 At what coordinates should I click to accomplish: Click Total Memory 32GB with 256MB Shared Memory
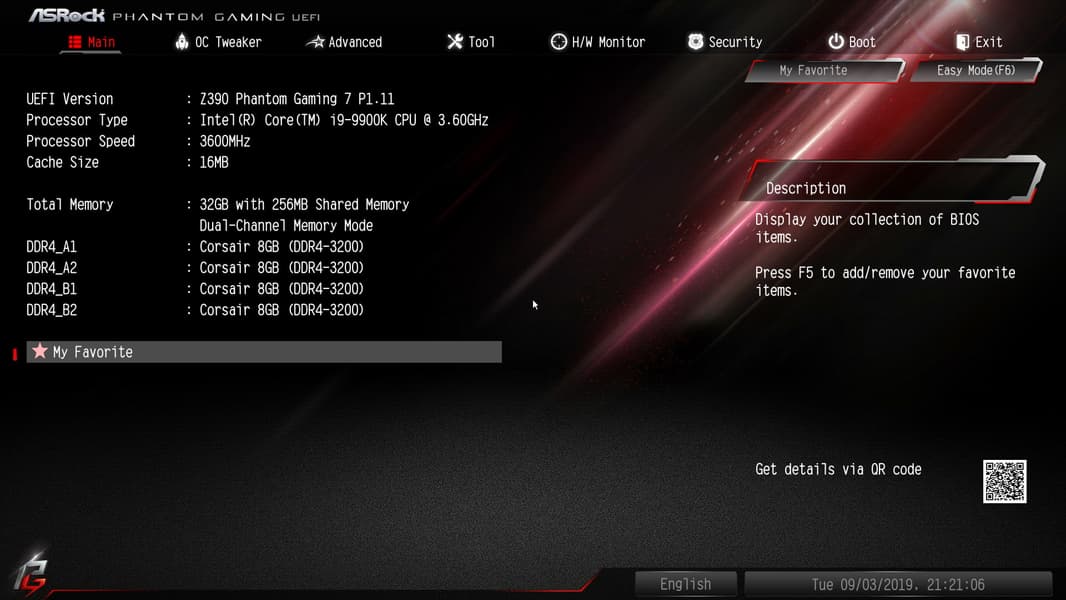click(304, 205)
